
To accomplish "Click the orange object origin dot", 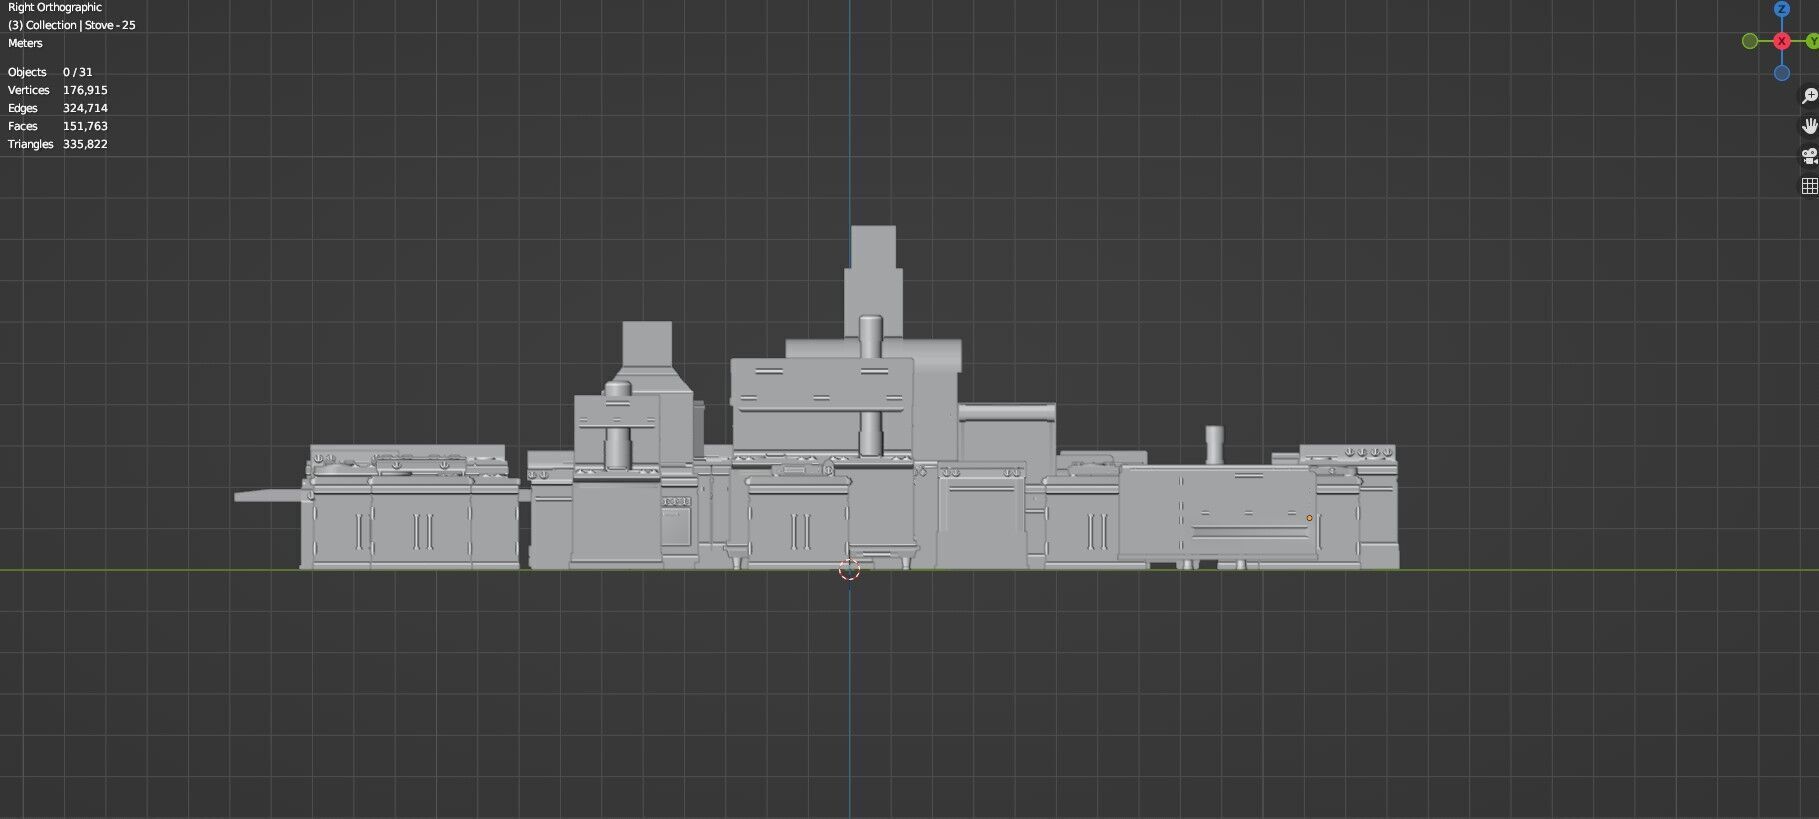I will coord(1309,518).
